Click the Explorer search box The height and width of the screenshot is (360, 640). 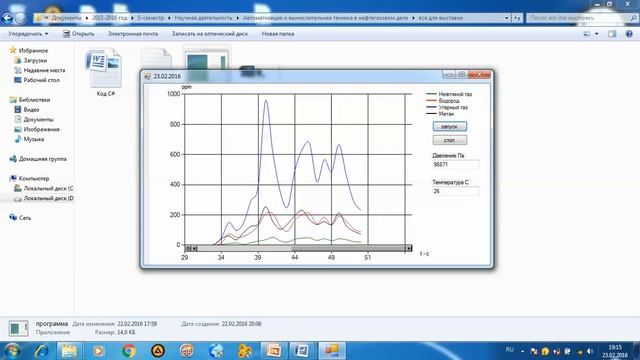click(582, 18)
